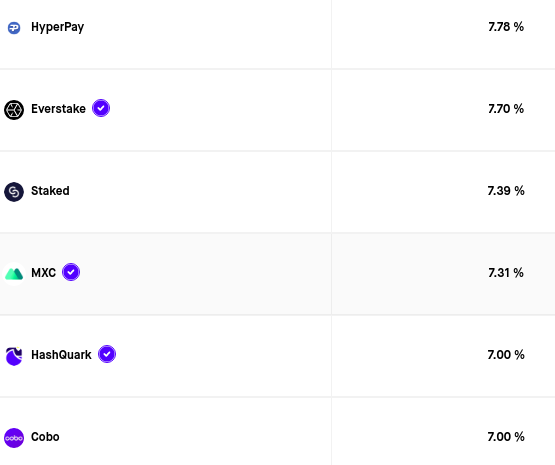Select the 7.78 % reward value

(x=506, y=27)
